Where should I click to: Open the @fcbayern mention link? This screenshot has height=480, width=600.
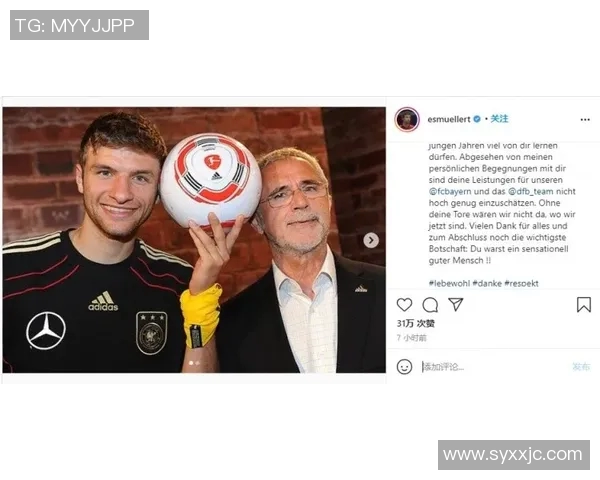[450, 191]
